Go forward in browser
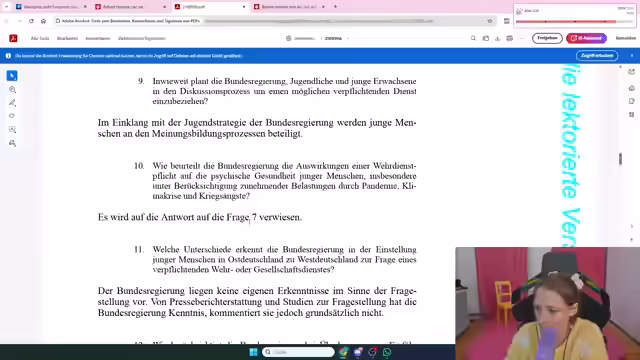Image resolution: width=640 pixels, height=360 pixels. [x=19, y=21]
